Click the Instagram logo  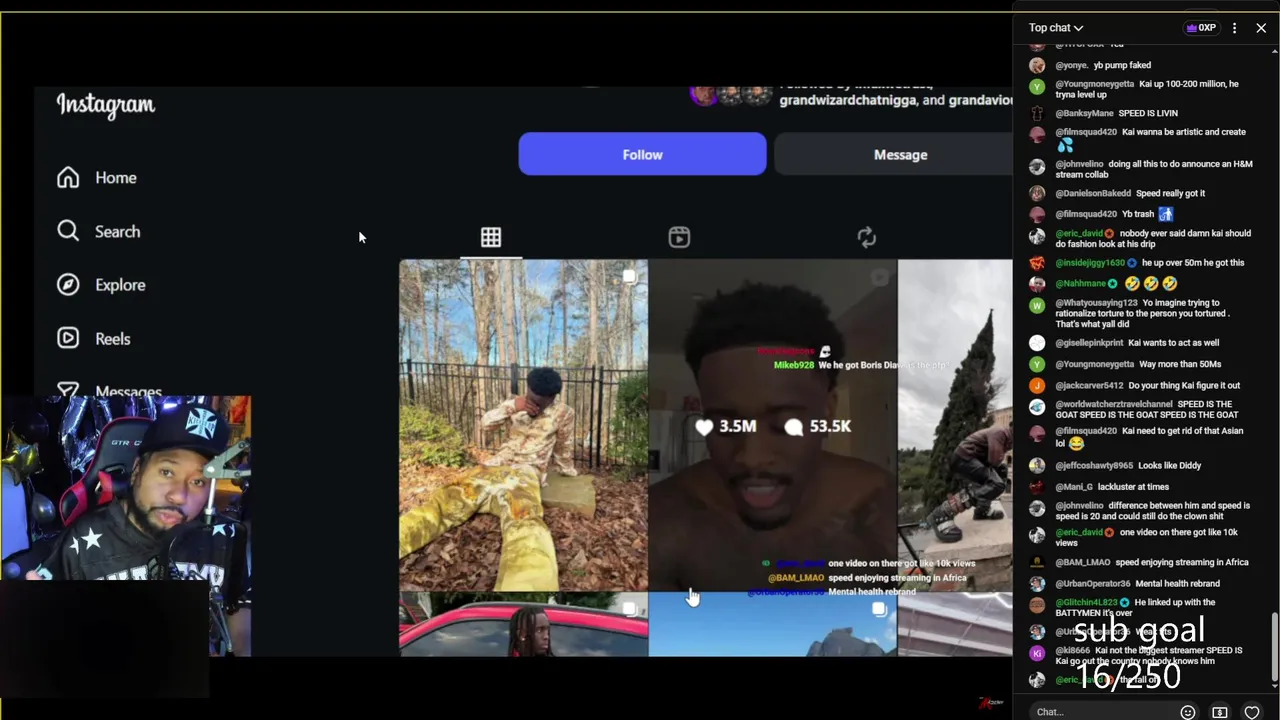[106, 105]
